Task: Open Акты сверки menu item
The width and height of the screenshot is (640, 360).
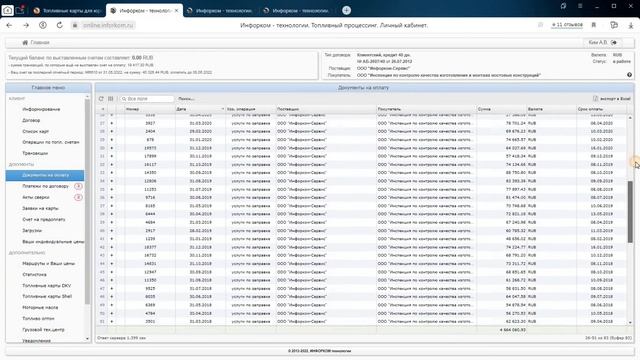Action: pyautogui.click(x=36, y=197)
